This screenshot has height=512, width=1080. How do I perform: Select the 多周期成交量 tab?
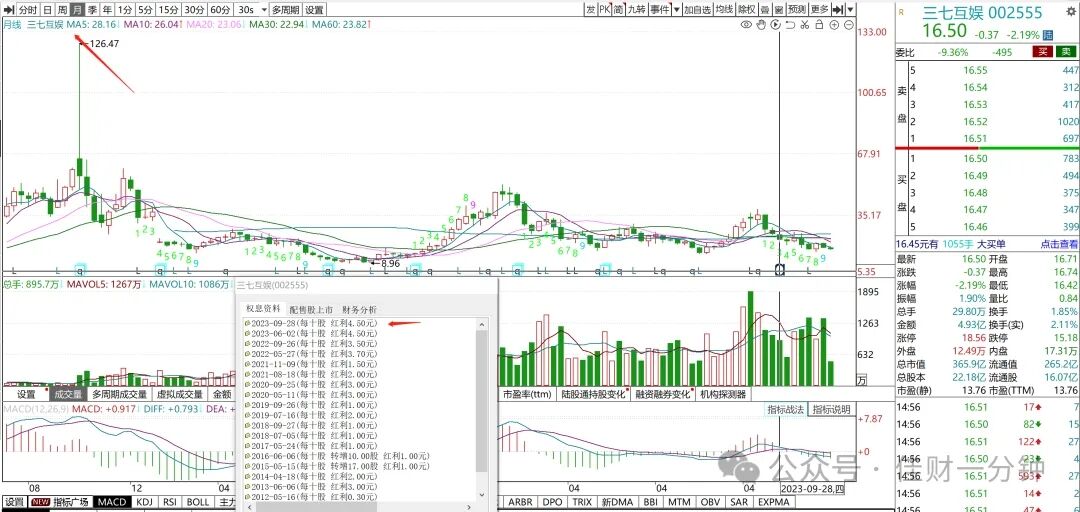click(119, 395)
